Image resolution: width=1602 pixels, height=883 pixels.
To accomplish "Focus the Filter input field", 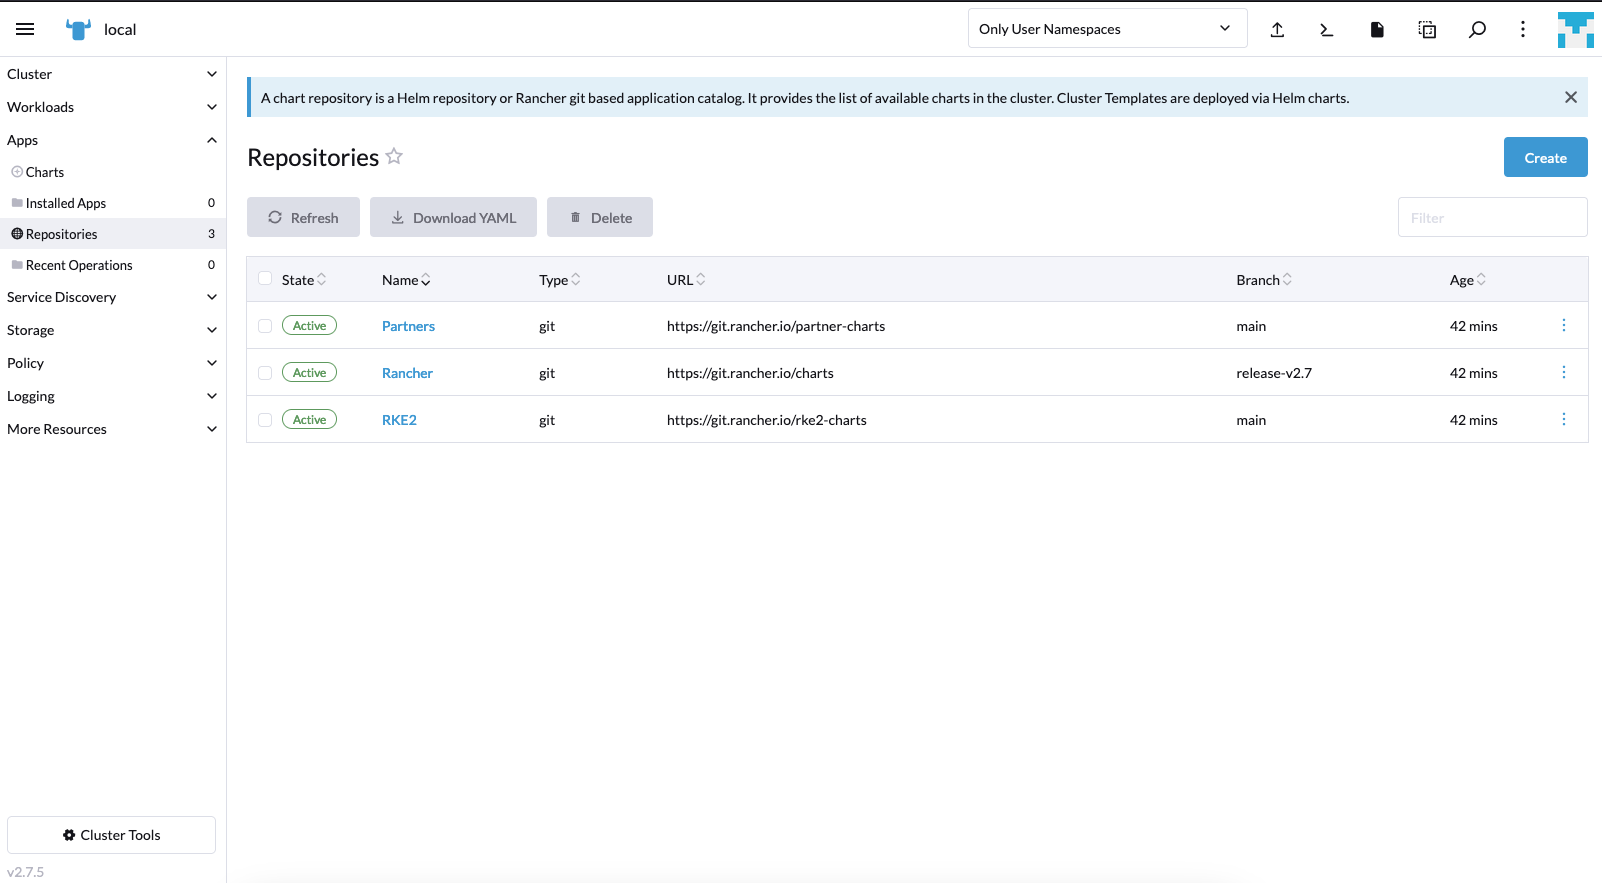I will pyautogui.click(x=1492, y=217).
